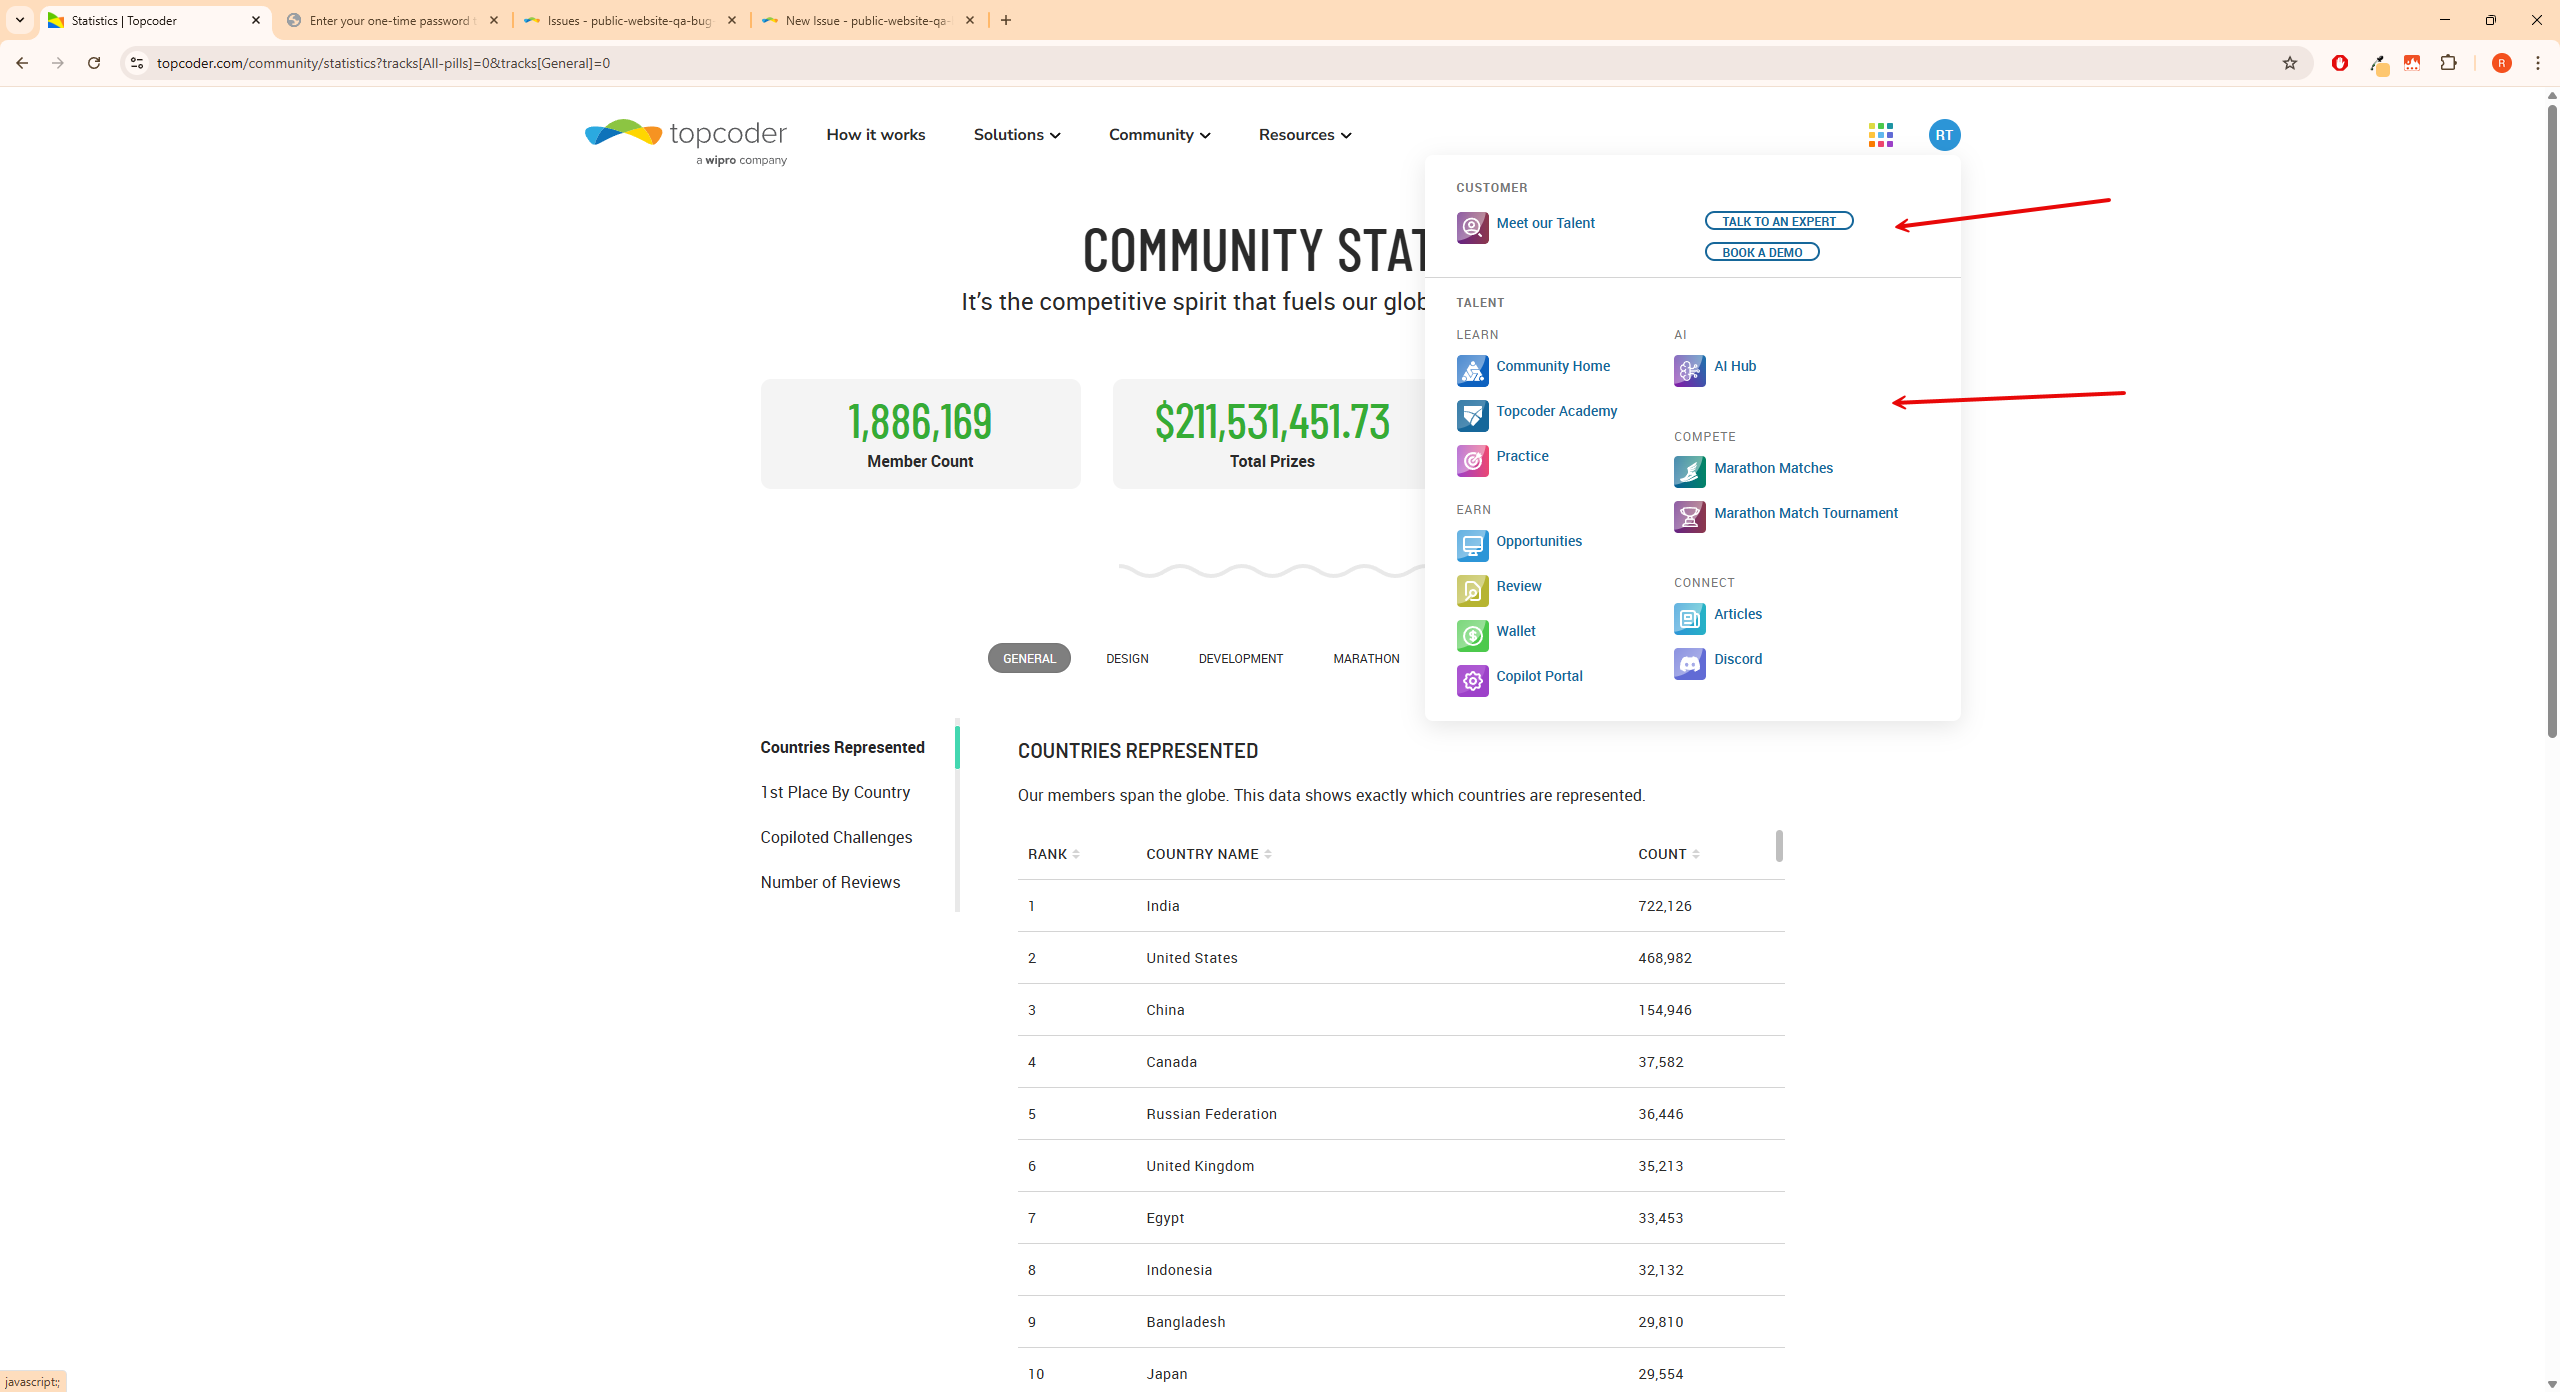Click the AI Hub icon
Viewport: 2560px width, 1392px height.
(x=1689, y=371)
